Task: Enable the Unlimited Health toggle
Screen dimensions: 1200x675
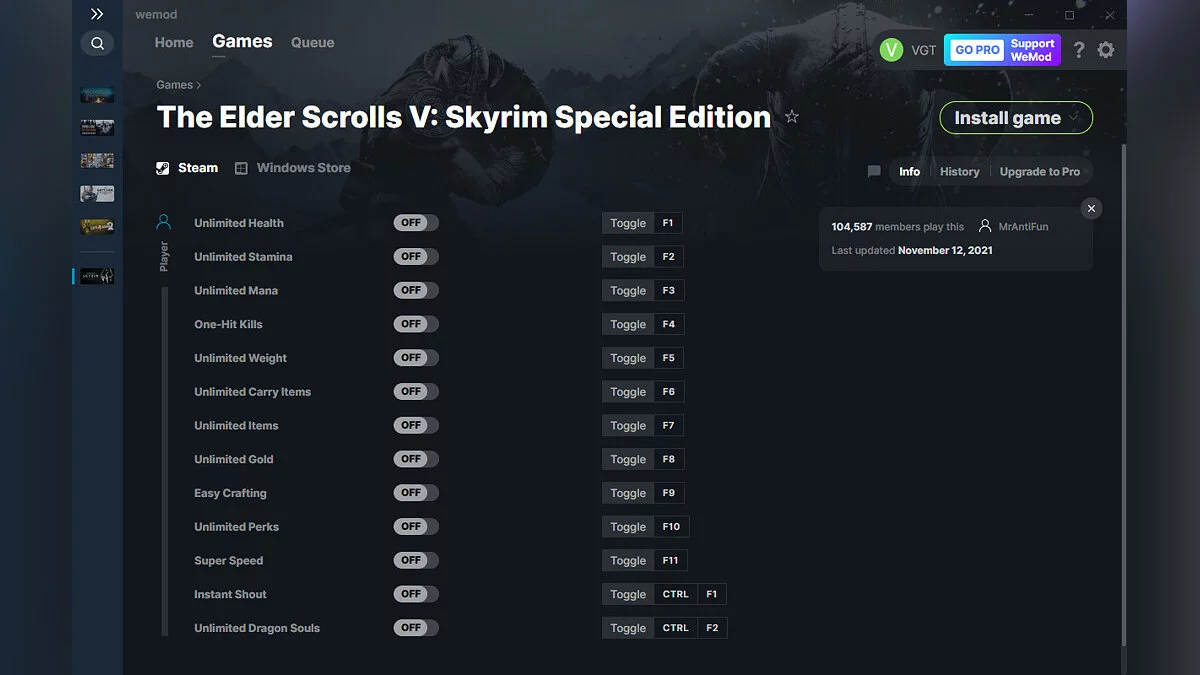Action: pos(415,222)
